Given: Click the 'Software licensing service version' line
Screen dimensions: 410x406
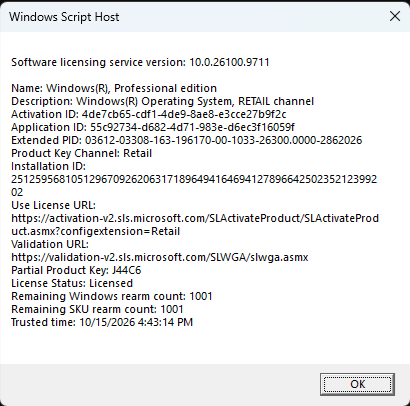Looking at the screenshot, I should point(140,62).
